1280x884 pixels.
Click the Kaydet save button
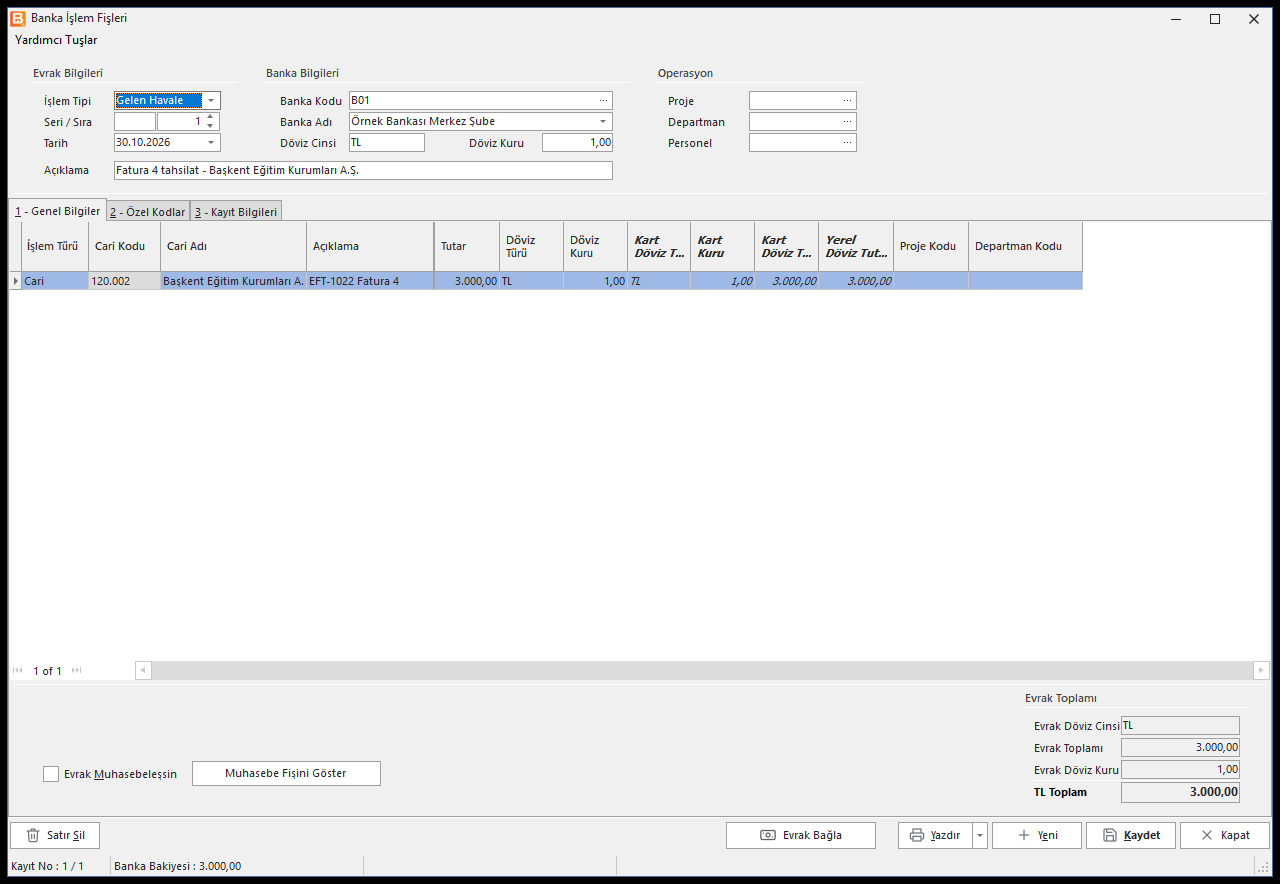pyautogui.click(x=1131, y=835)
